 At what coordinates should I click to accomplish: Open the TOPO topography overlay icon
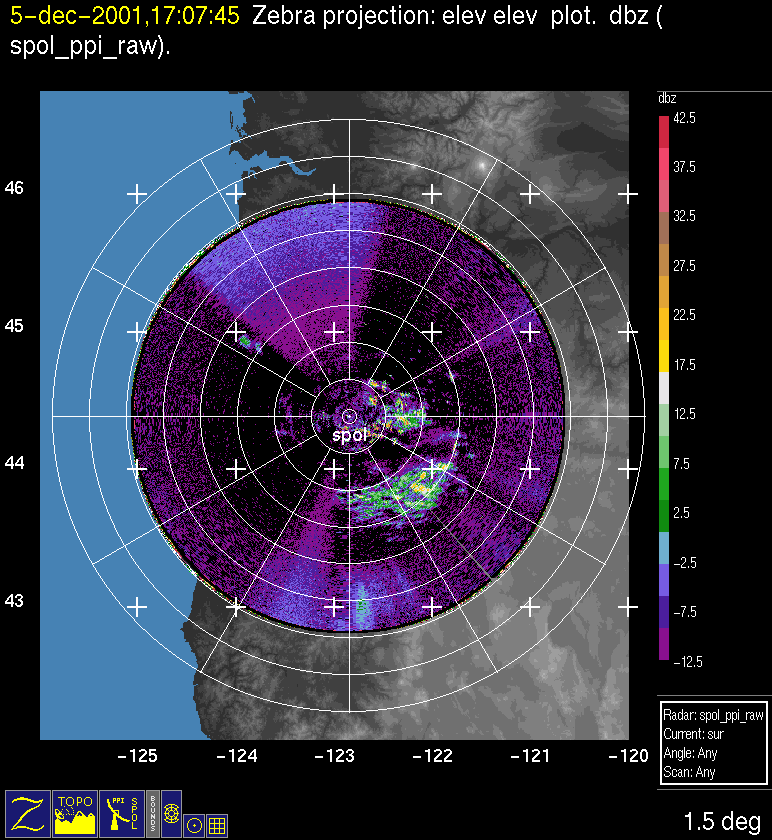pos(75,812)
